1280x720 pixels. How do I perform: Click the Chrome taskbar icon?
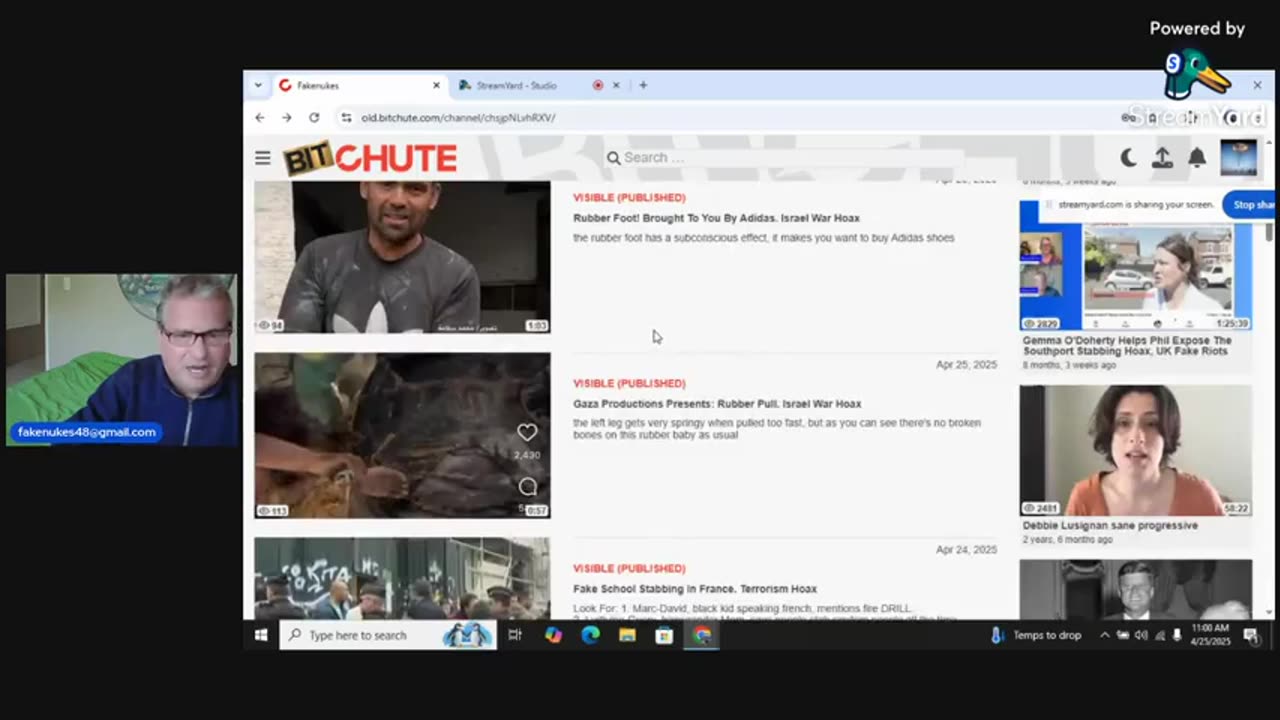702,635
